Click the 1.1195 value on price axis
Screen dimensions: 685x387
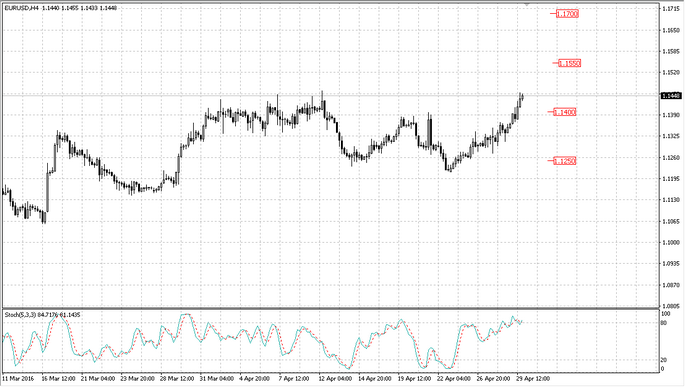(671, 179)
